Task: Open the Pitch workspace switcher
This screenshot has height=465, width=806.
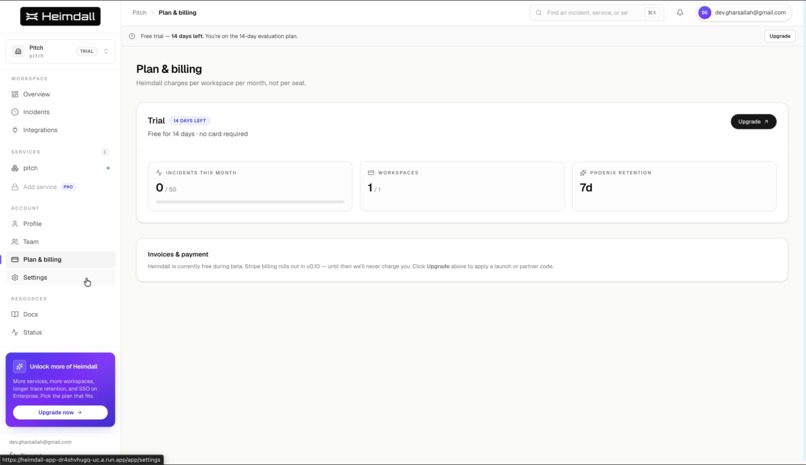Action: click(60, 51)
